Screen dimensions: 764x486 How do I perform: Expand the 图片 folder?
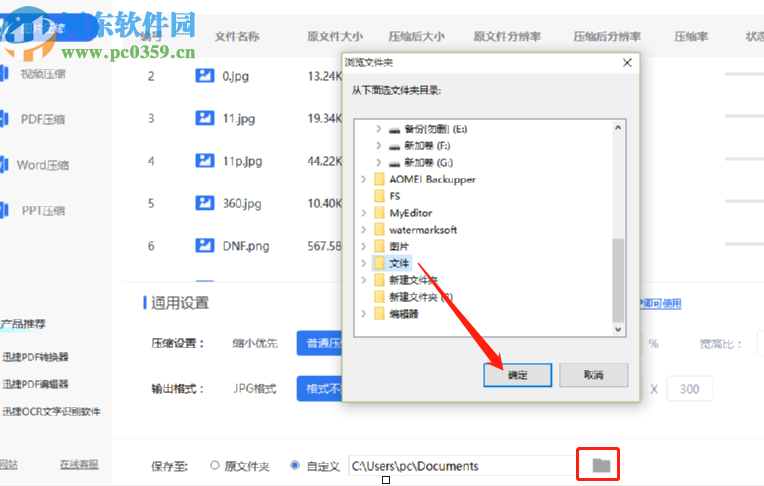point(363,246)
